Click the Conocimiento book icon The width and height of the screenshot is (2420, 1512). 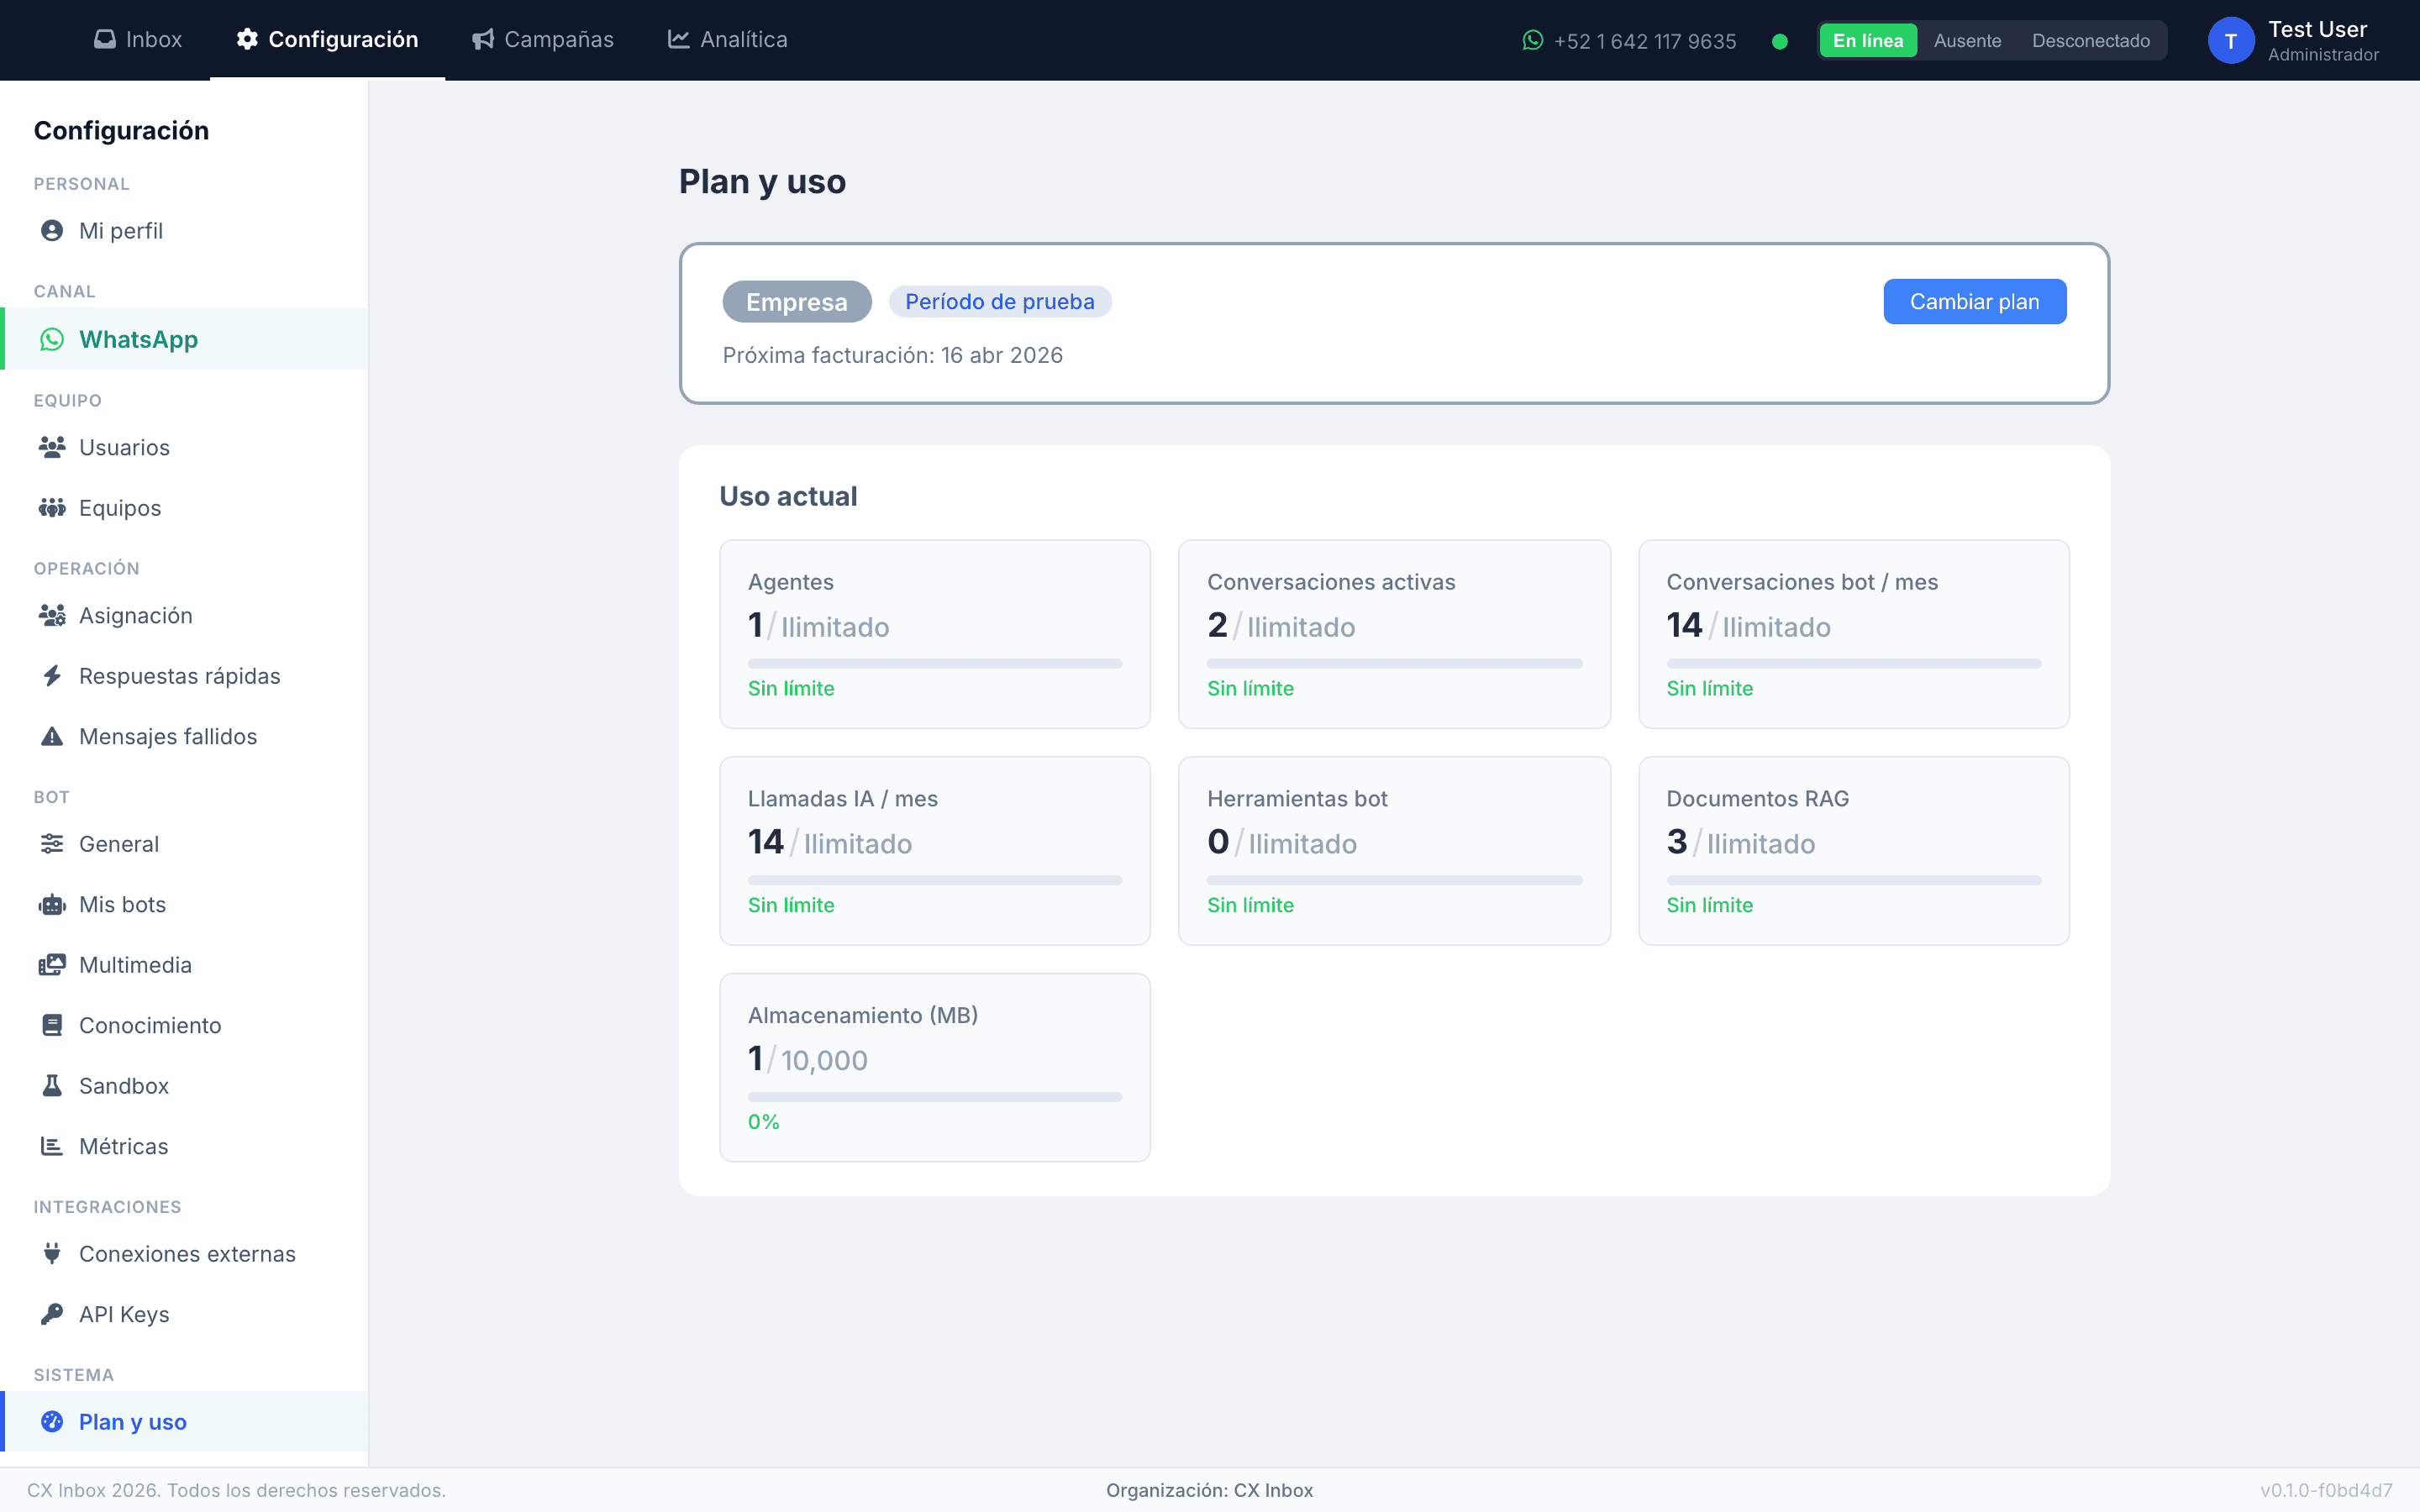52,1025
